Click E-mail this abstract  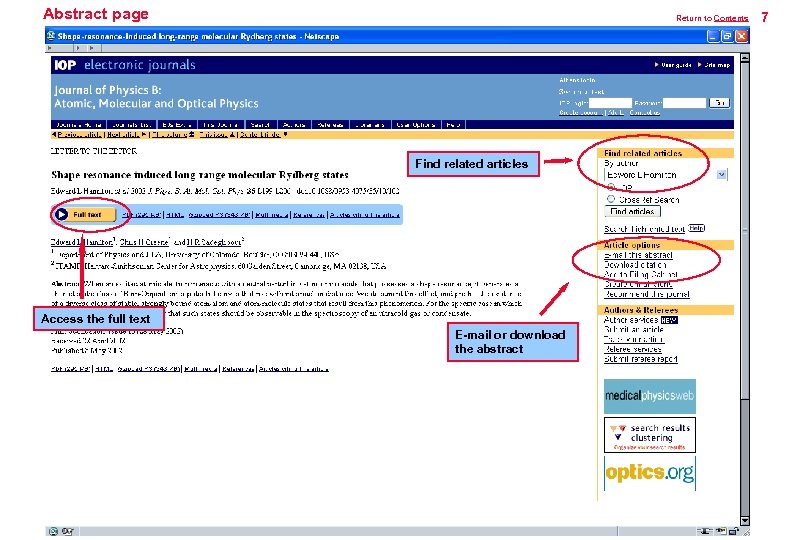638,255
